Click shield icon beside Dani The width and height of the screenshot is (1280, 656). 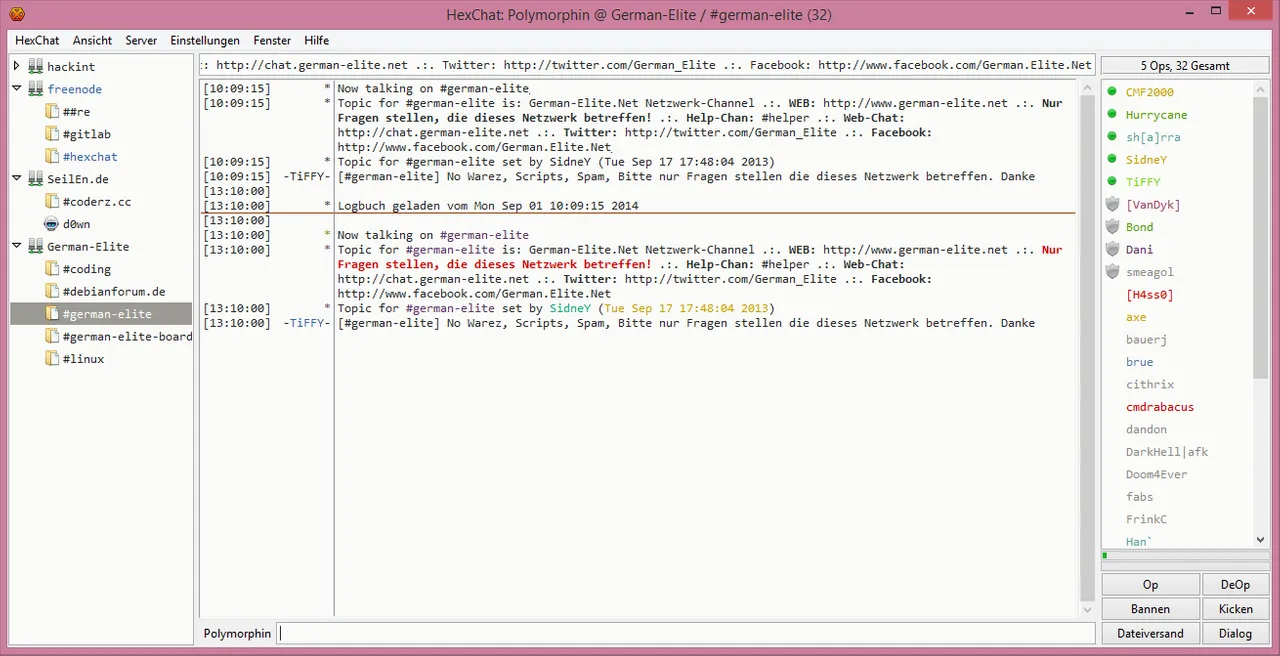pos(1112,249)
